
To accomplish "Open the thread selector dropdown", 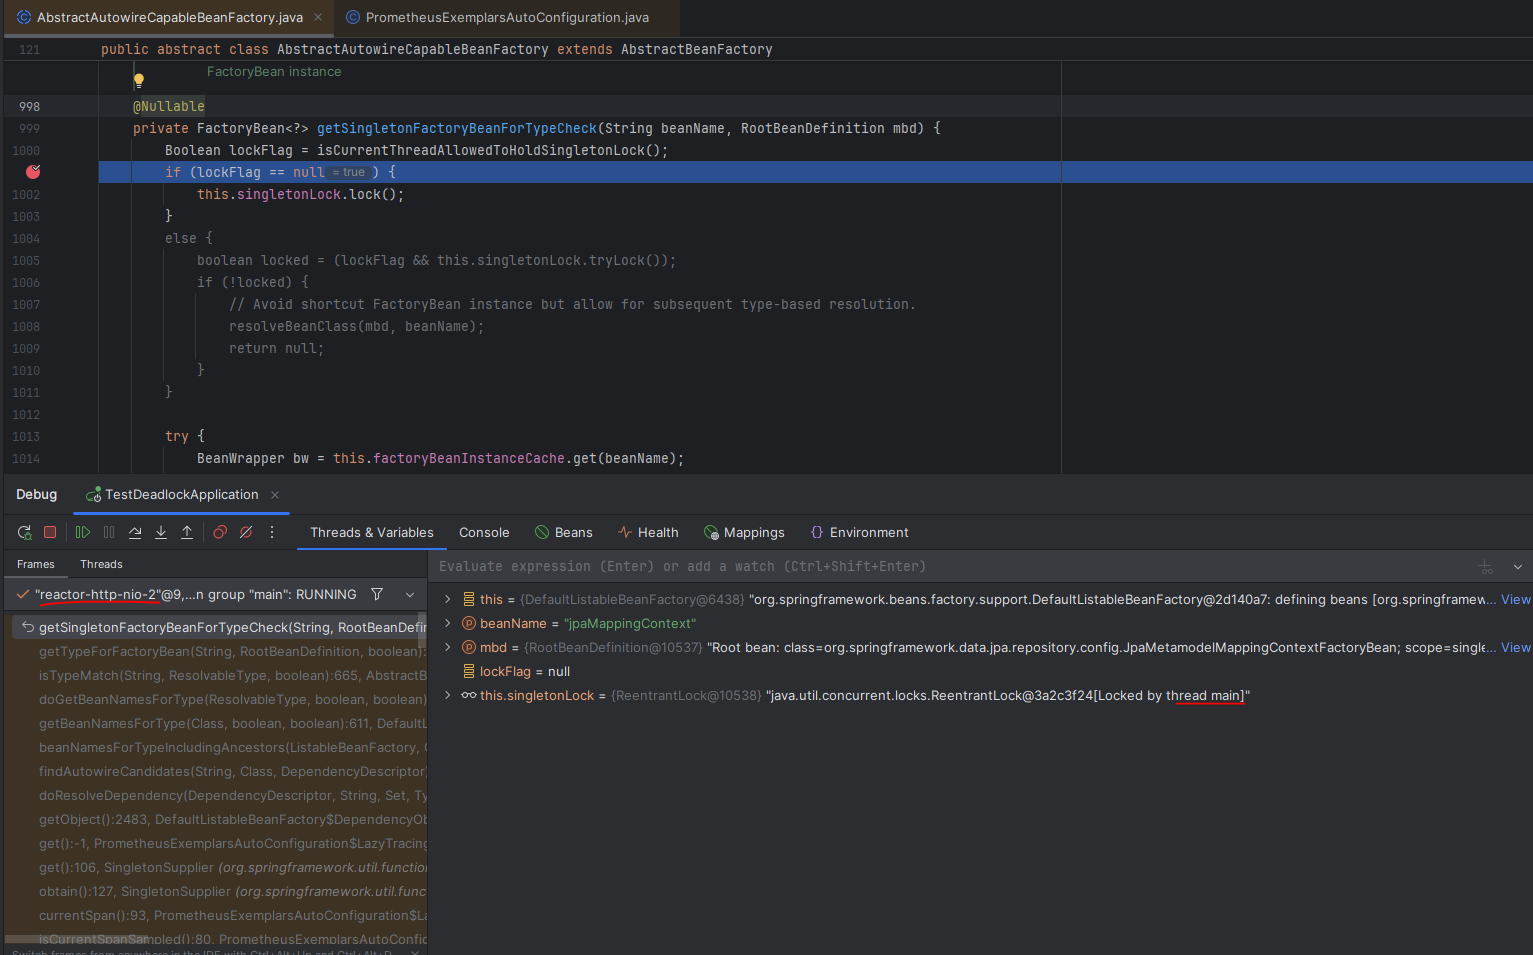I will (410, 594).
